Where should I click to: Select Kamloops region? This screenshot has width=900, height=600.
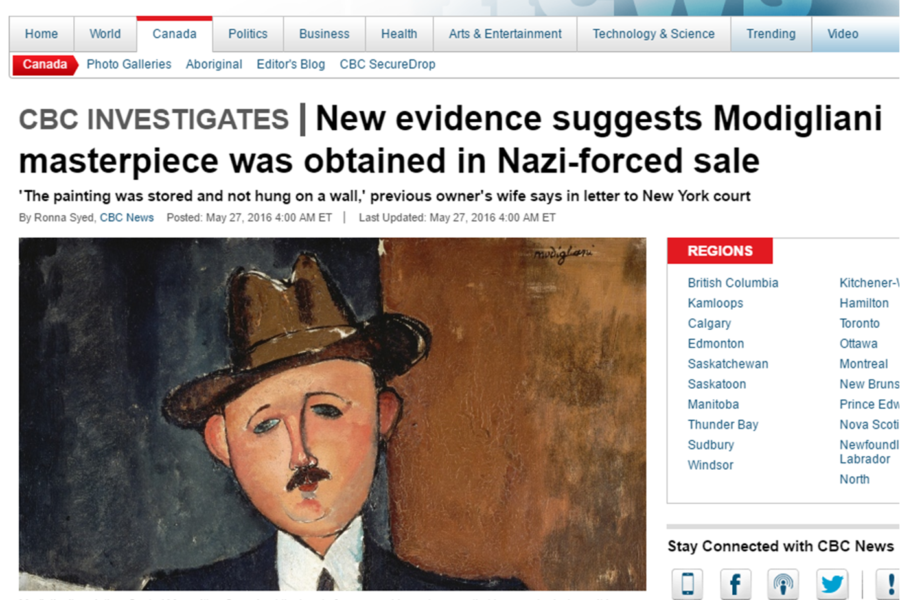(x=715, y=303)
